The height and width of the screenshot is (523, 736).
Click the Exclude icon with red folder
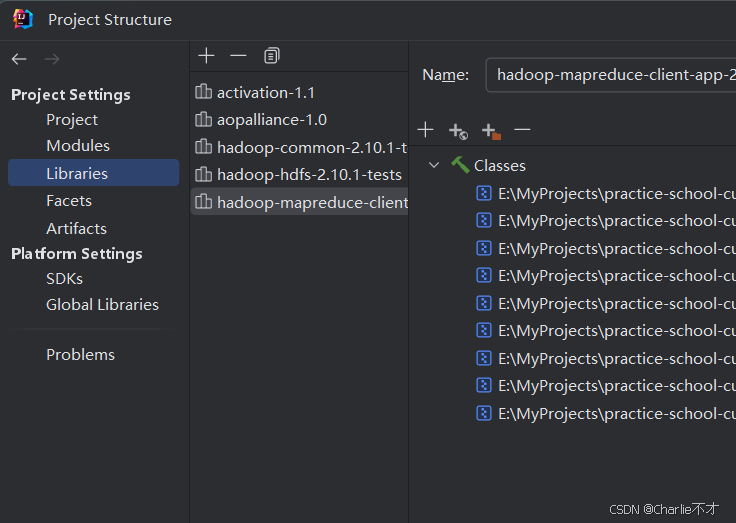point(490,130)
